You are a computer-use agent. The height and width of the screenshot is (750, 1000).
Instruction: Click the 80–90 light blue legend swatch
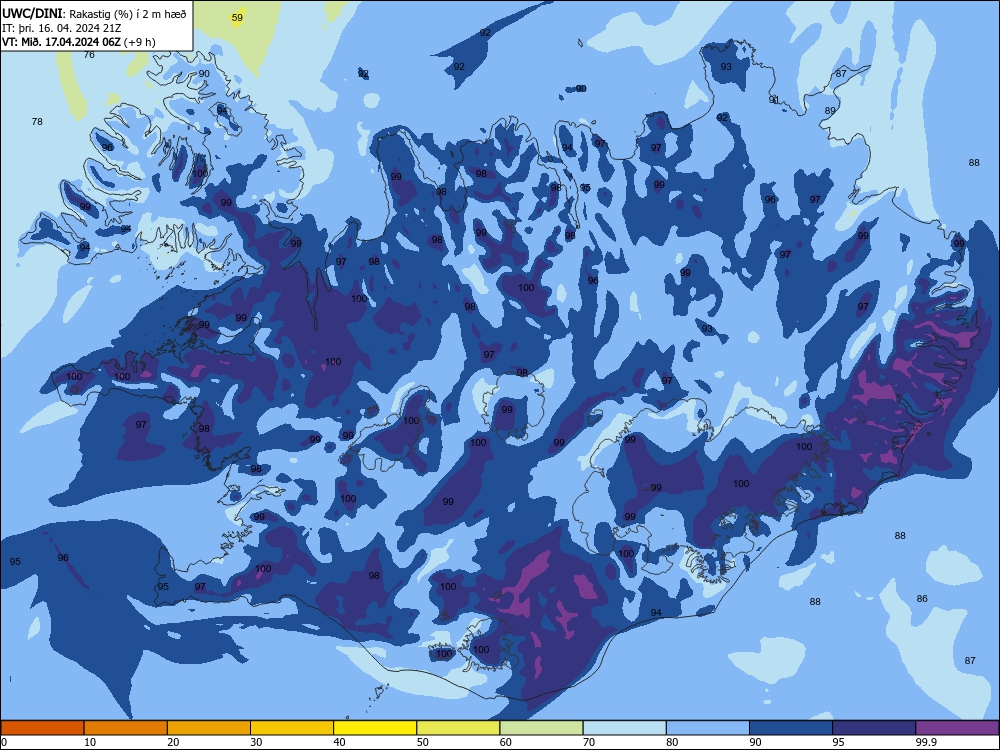pos(708,728)
